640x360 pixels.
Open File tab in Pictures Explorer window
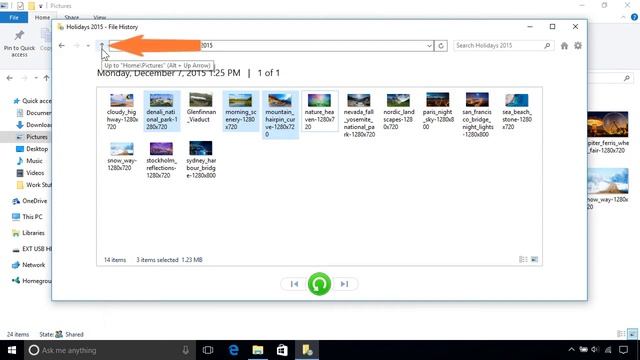14,18
